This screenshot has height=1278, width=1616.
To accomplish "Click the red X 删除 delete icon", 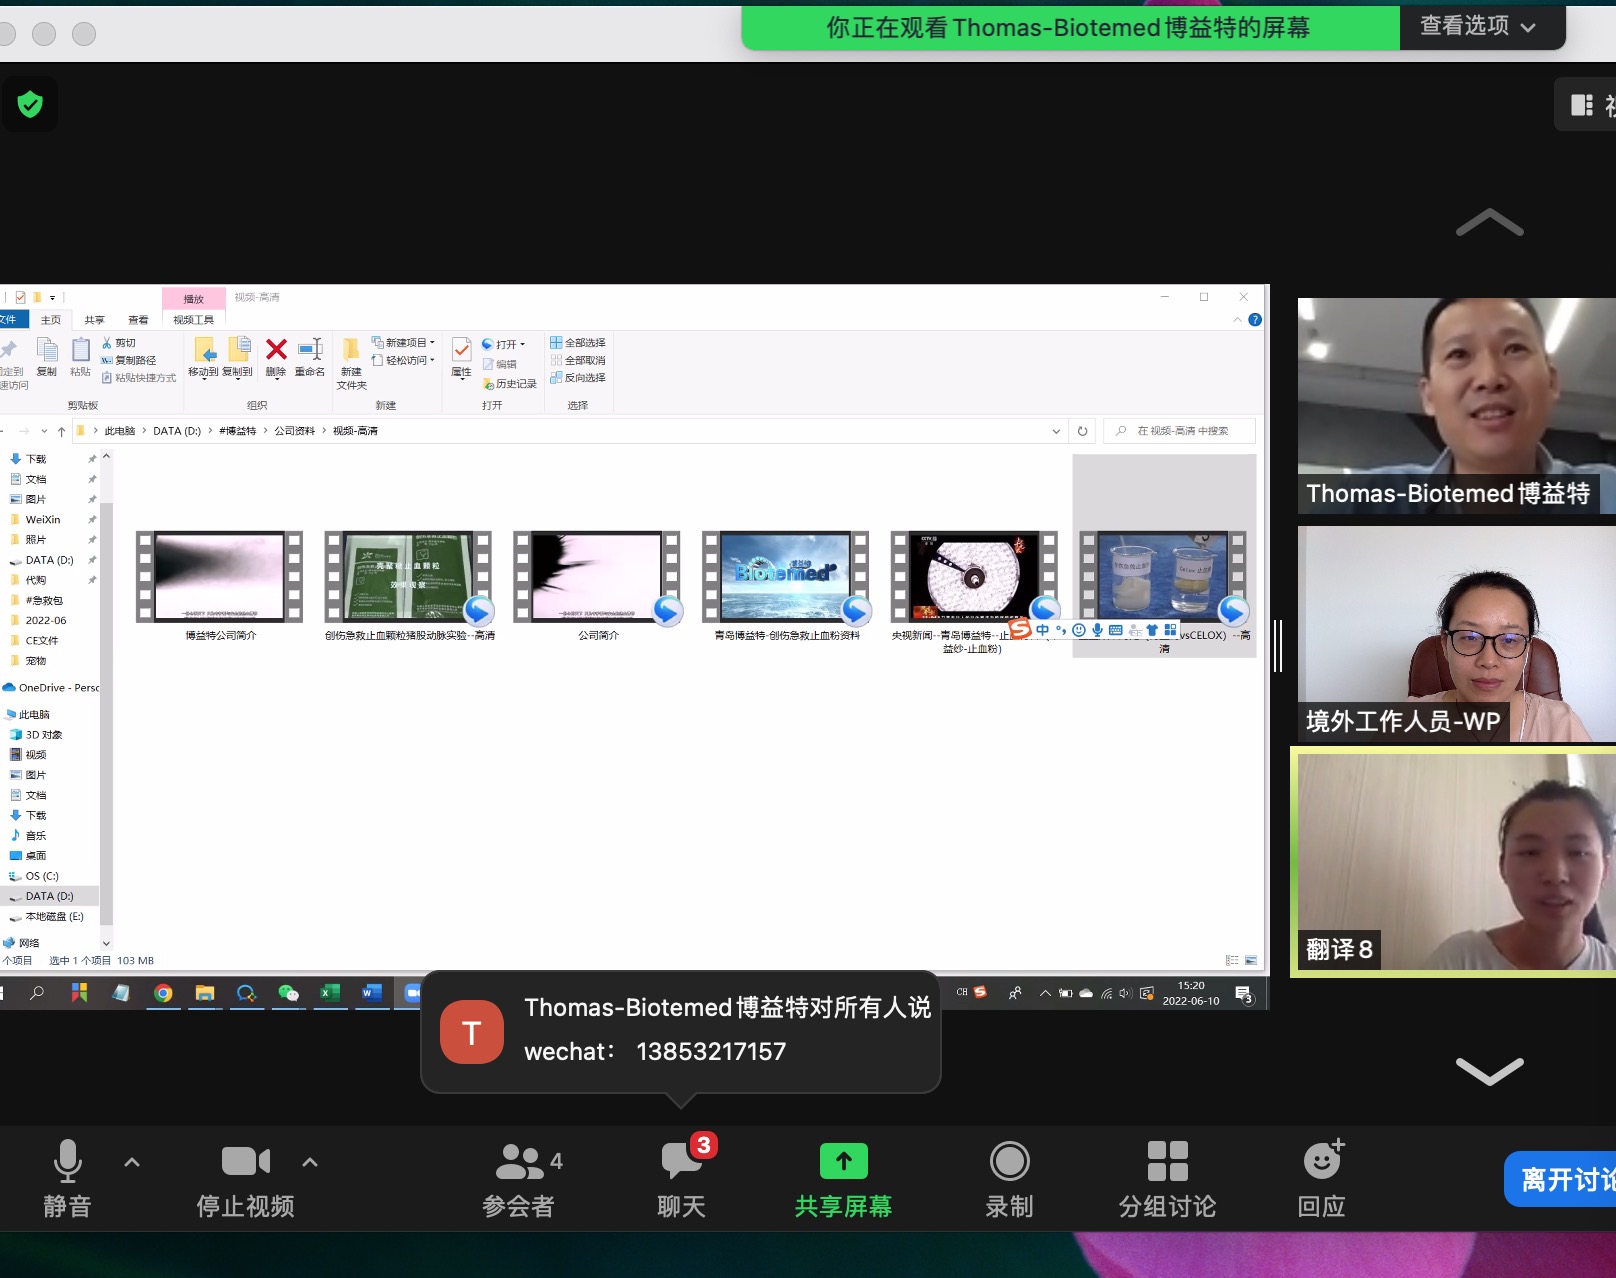I will (x=276, y=357).
